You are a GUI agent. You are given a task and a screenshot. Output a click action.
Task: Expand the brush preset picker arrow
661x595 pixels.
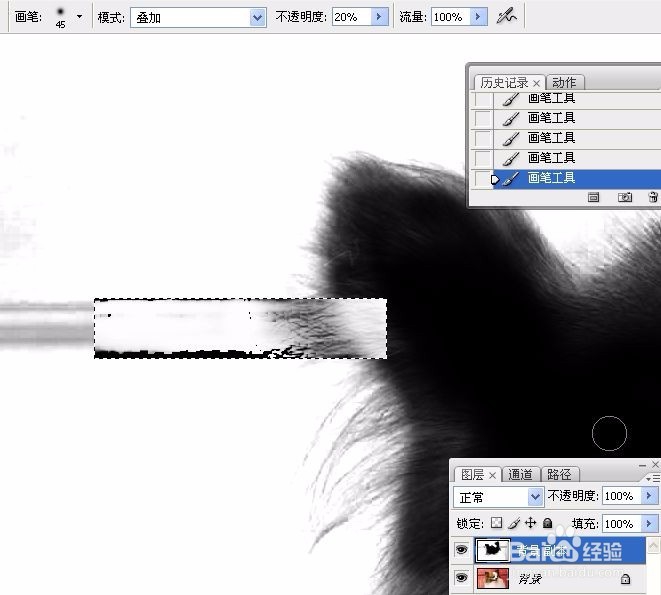[79, 17]
